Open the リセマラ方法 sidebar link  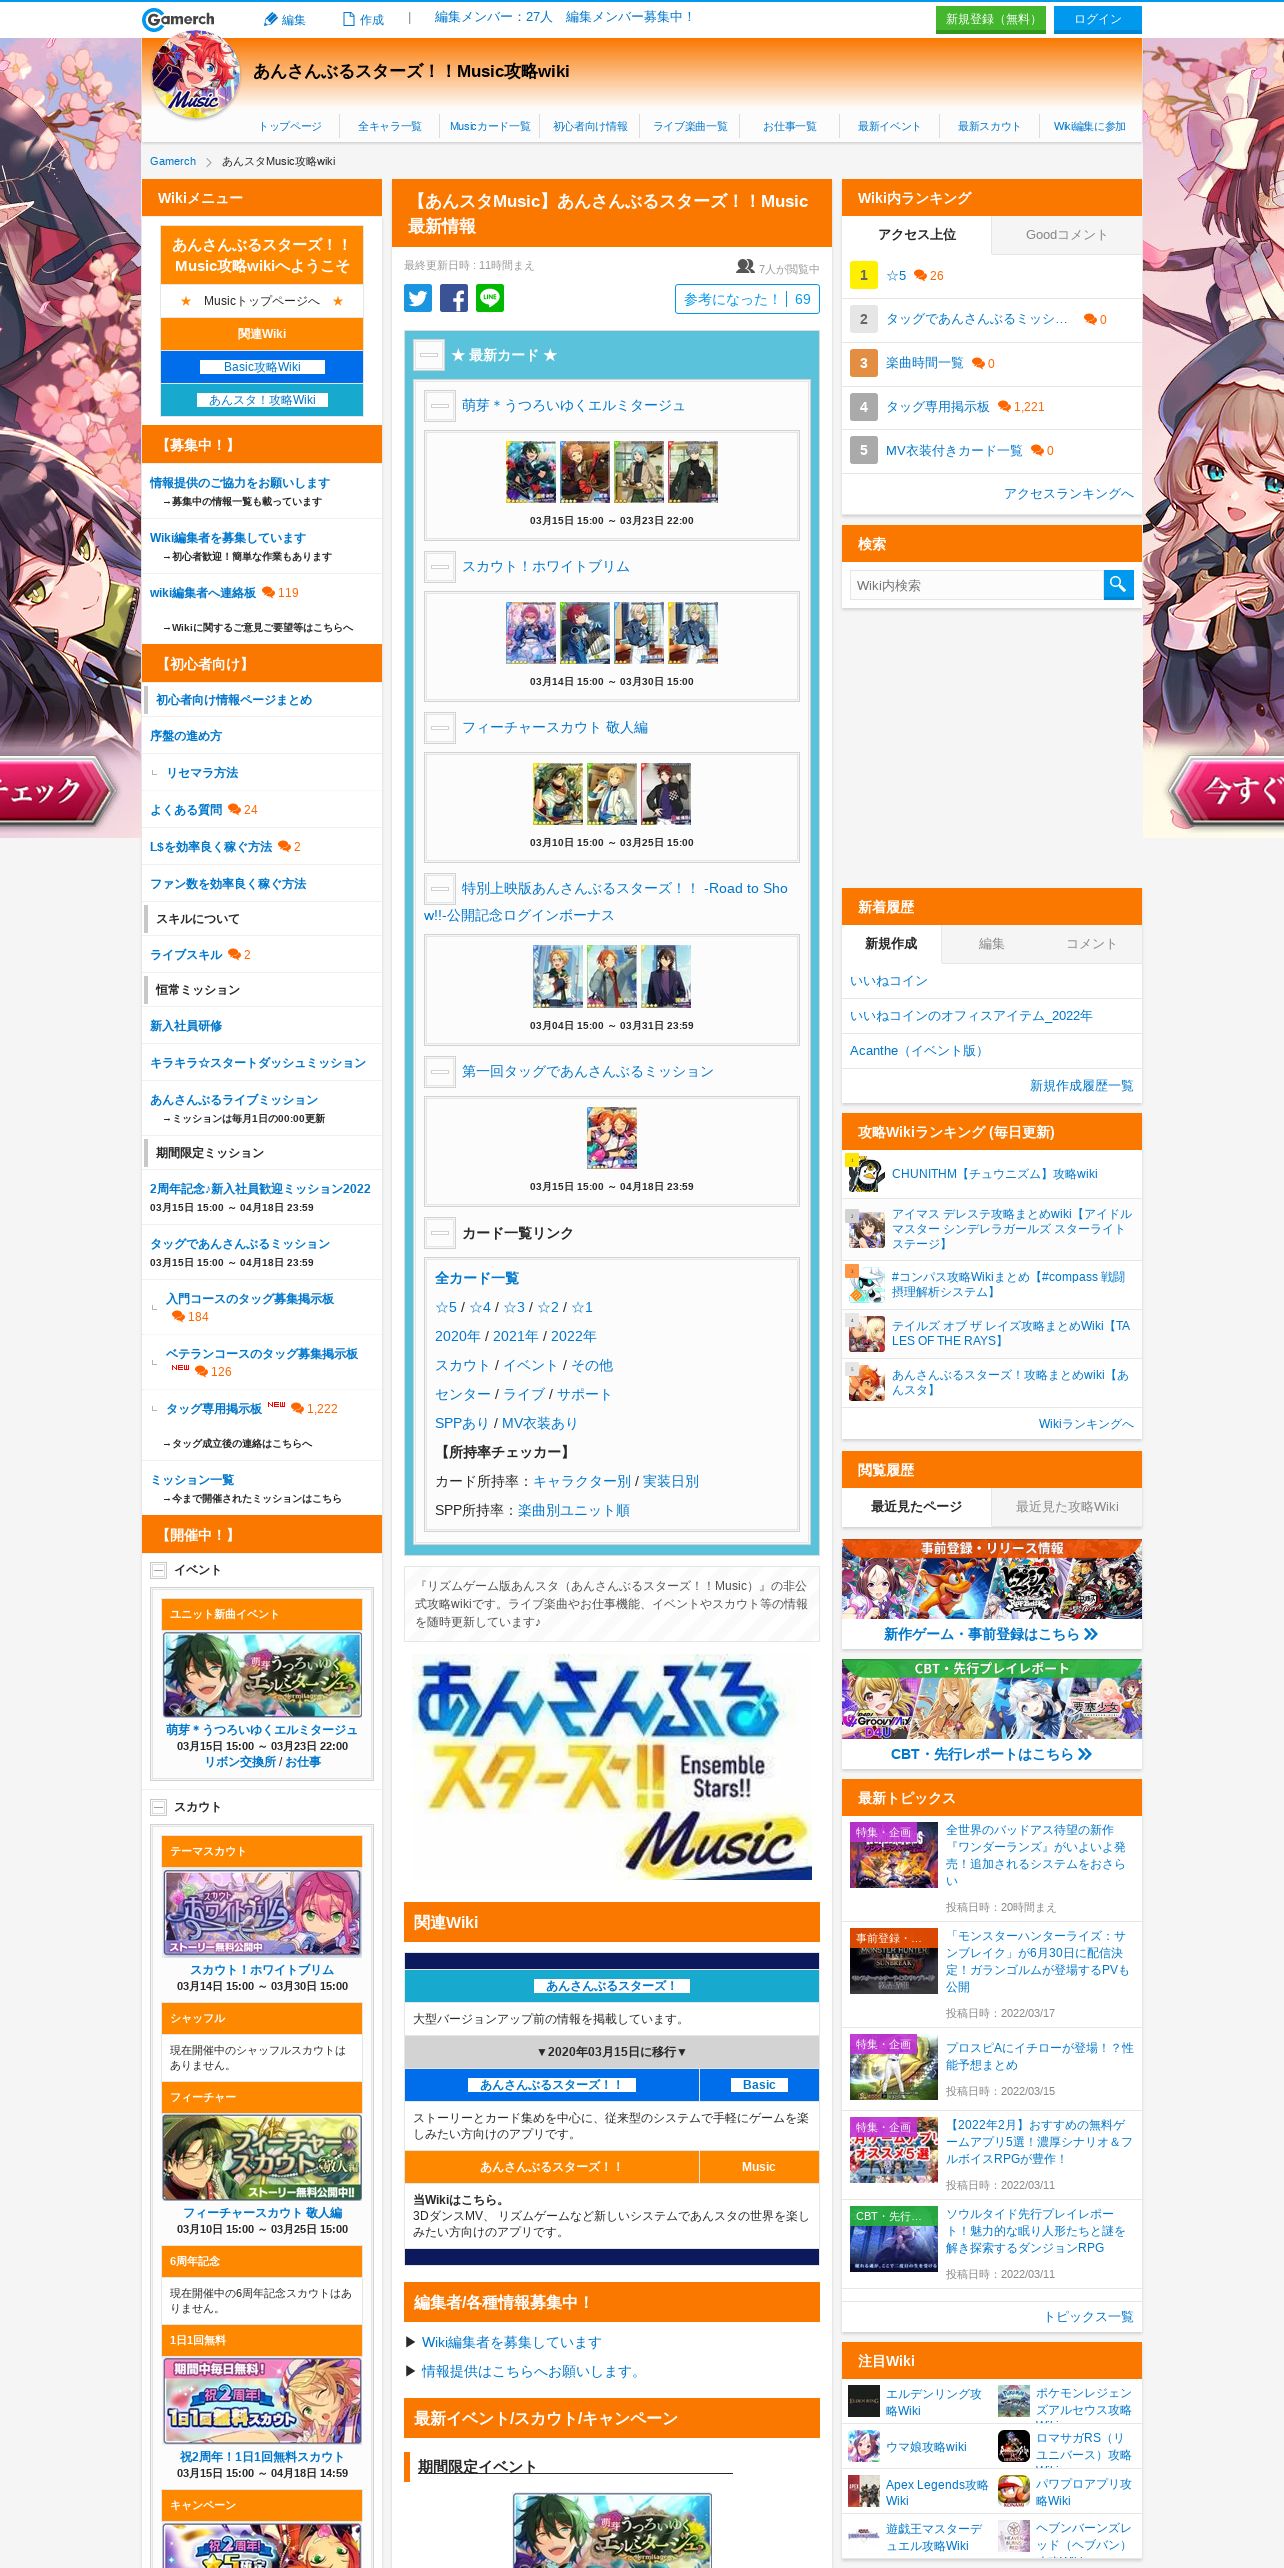tap(202, 773)
